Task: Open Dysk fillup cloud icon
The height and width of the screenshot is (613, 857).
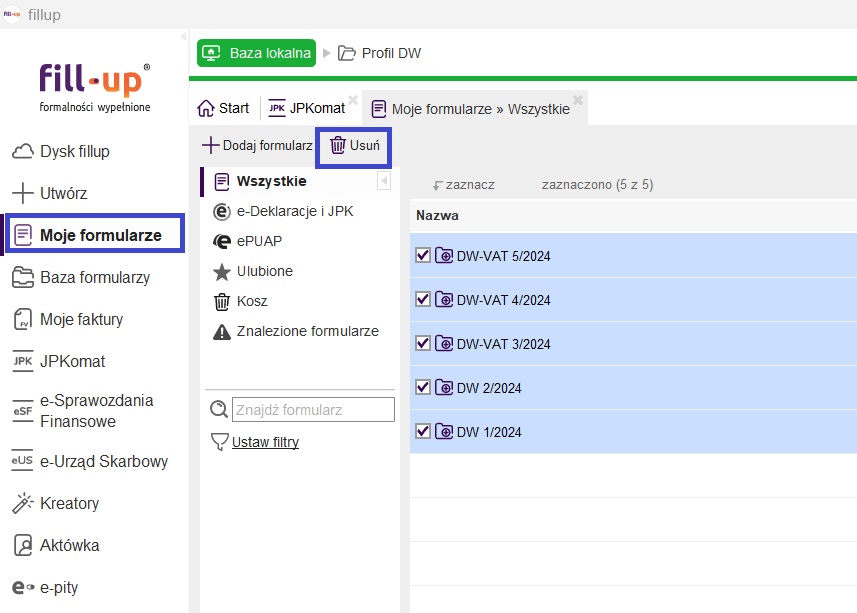Action: (x=23, y=151)
